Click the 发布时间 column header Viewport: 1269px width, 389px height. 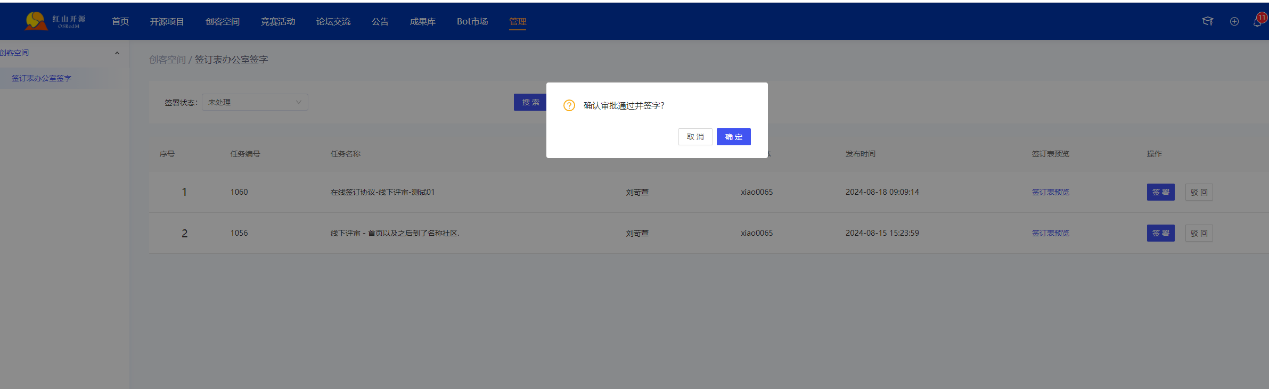point(860,154)
